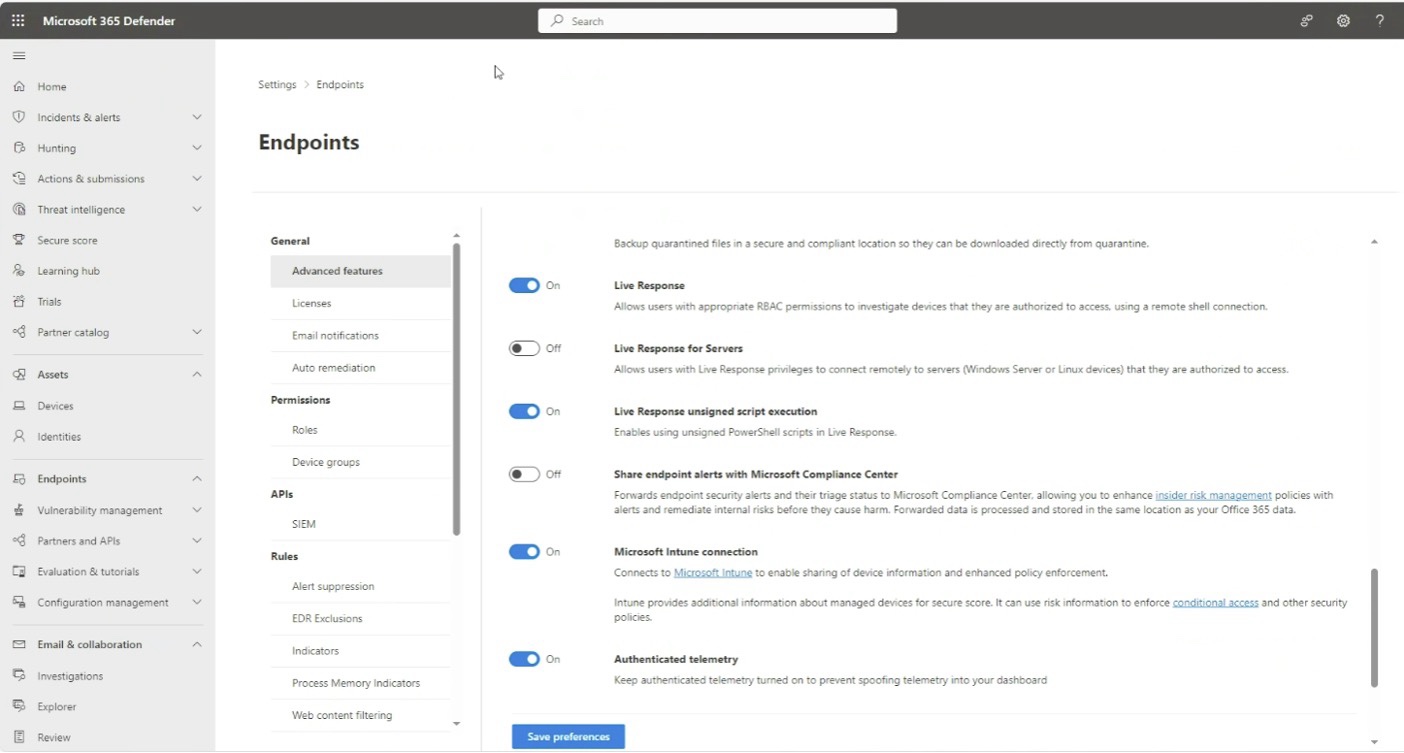Image resolution: width=1404 pixels, height=753 pixels.
Task: Disable the Live Response feature
Action: [x=526, y=285]
